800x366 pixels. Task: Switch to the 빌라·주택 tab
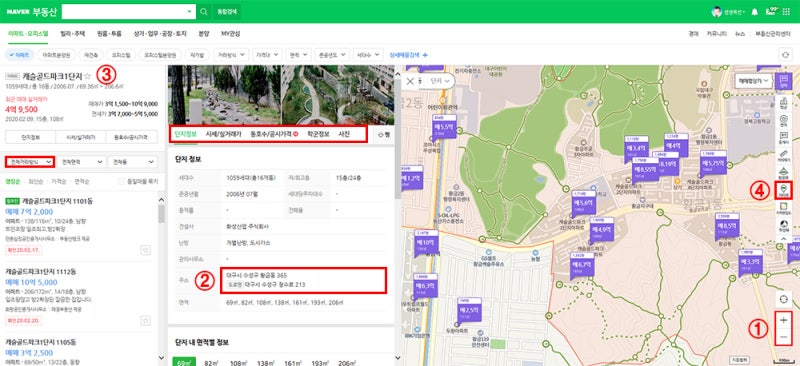point(72,34)
